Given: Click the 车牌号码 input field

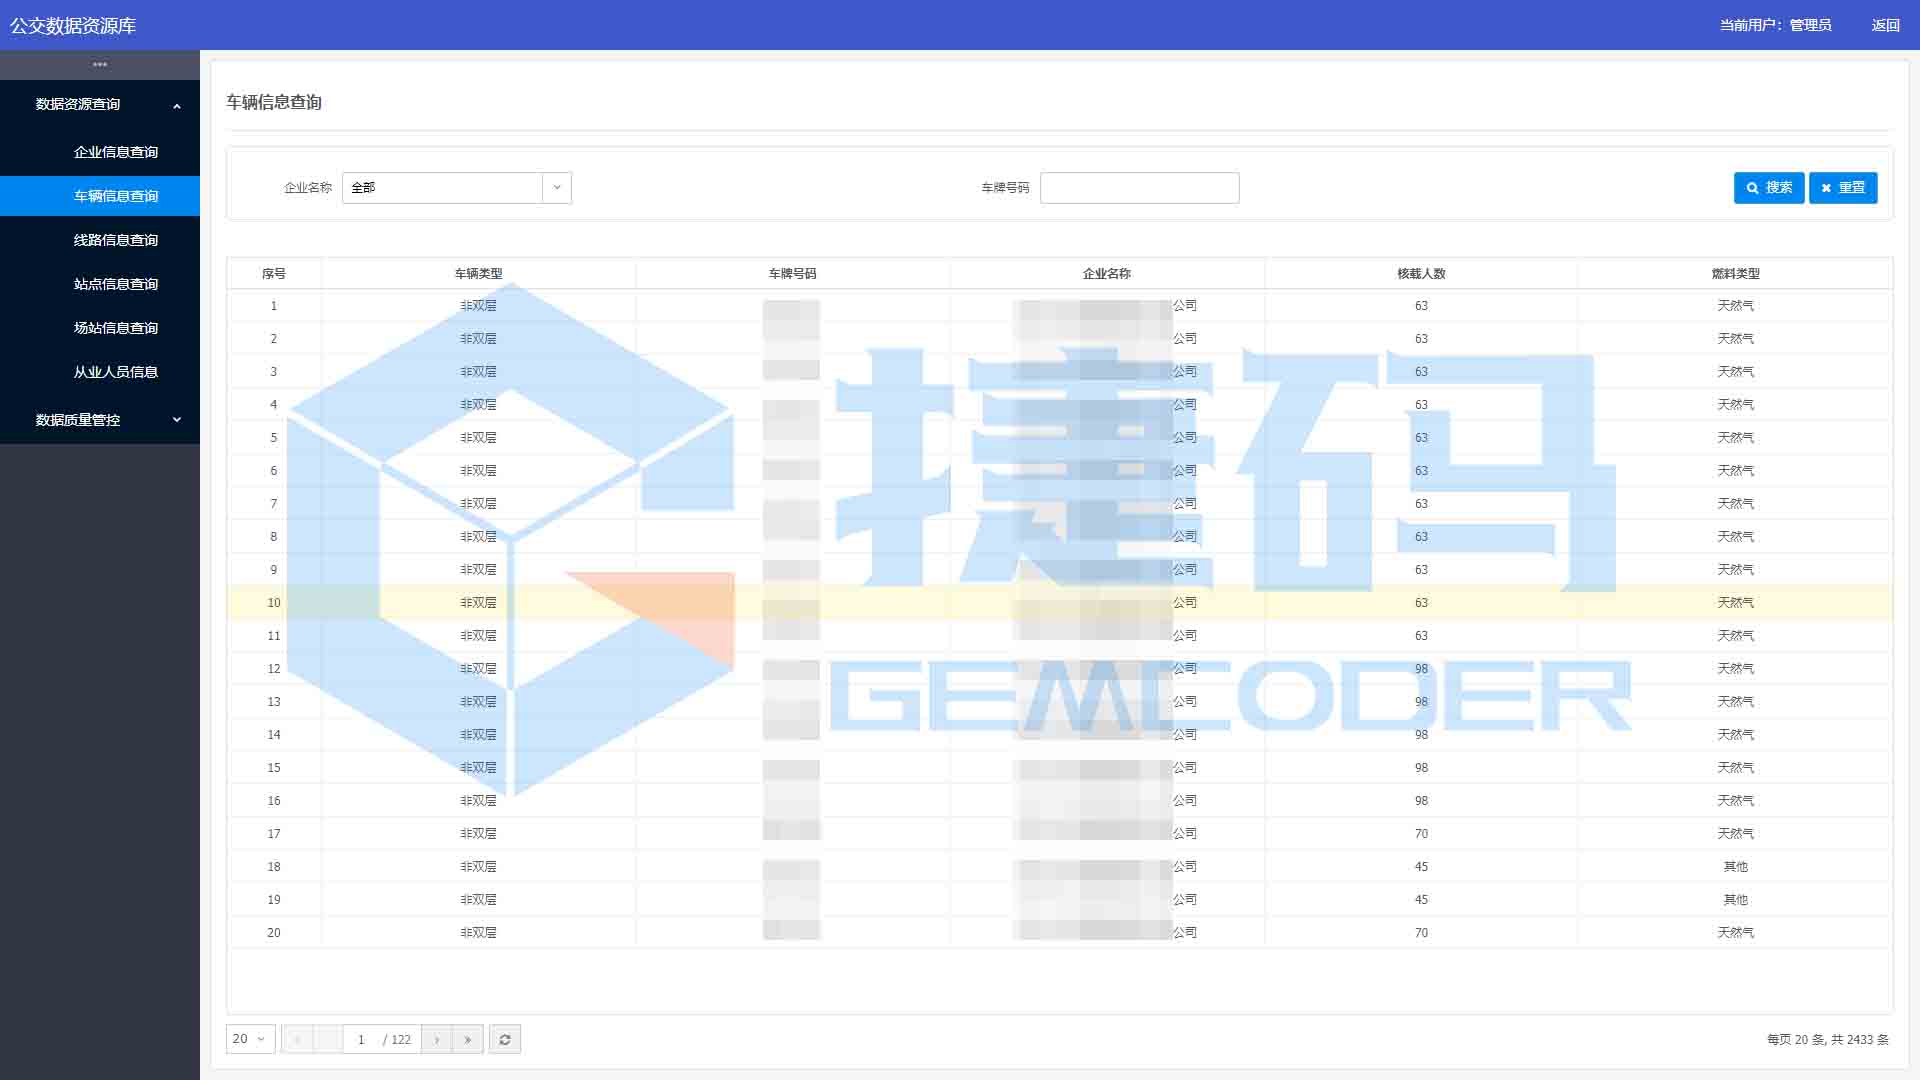Looking at the screenshot, I should click(1139, 187).
